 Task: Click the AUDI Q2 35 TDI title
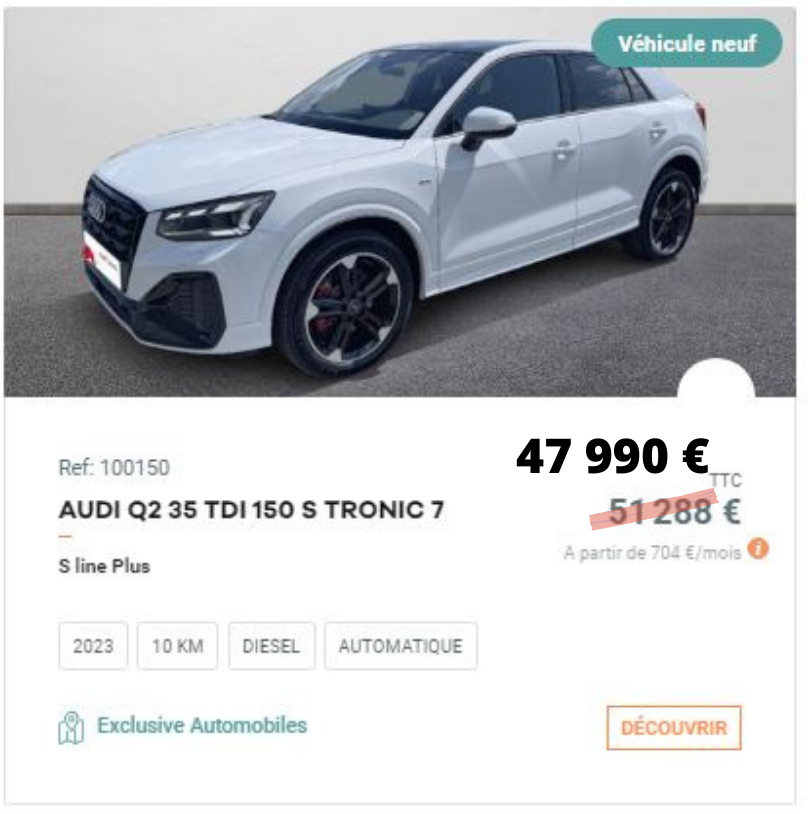coord(252,510)
